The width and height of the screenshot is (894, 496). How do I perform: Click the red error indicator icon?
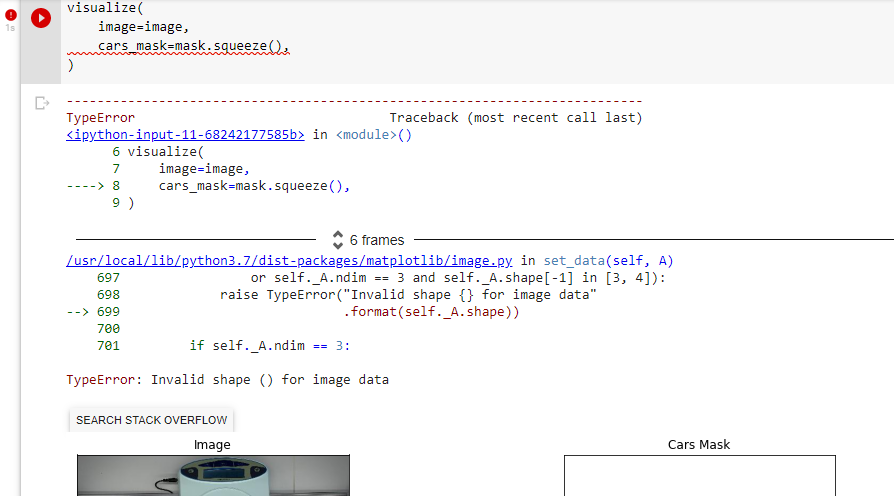11,15
